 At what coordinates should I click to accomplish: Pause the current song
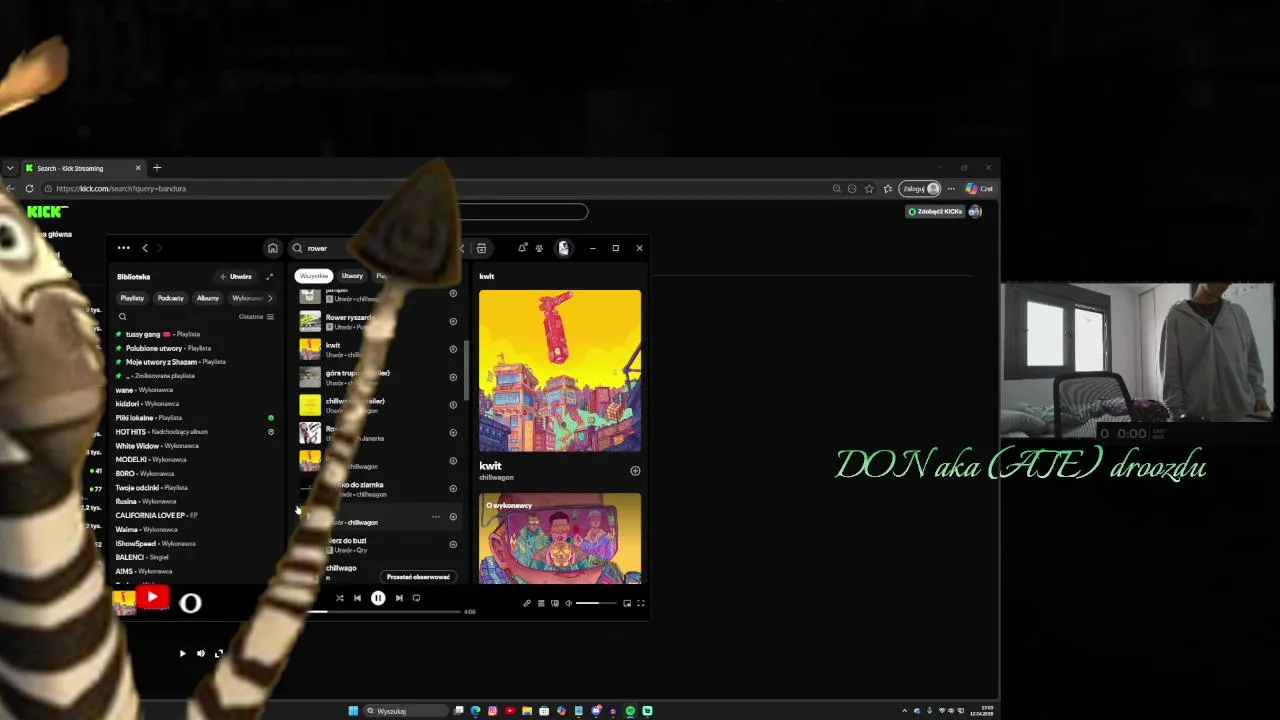(378, 598)
